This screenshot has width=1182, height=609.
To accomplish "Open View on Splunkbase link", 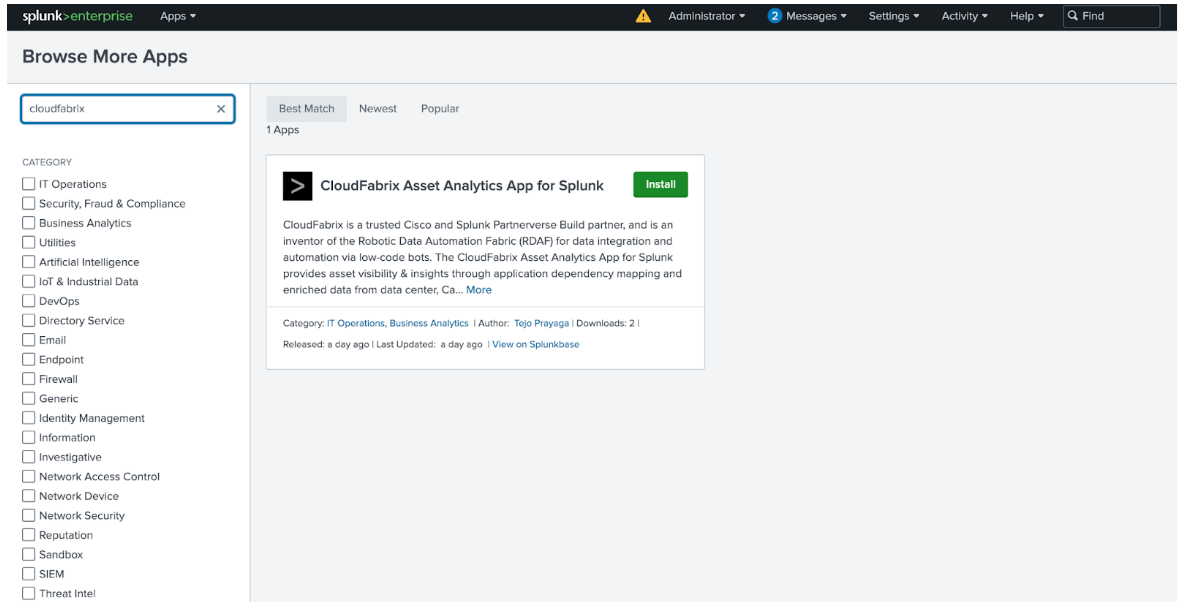I will 535,343.
